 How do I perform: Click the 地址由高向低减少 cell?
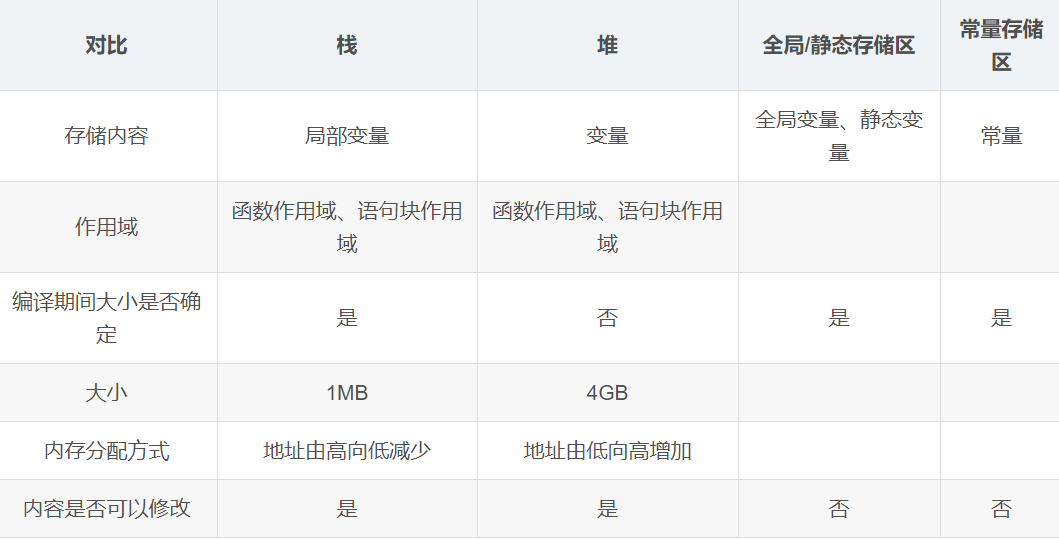[x=346, y=451]
